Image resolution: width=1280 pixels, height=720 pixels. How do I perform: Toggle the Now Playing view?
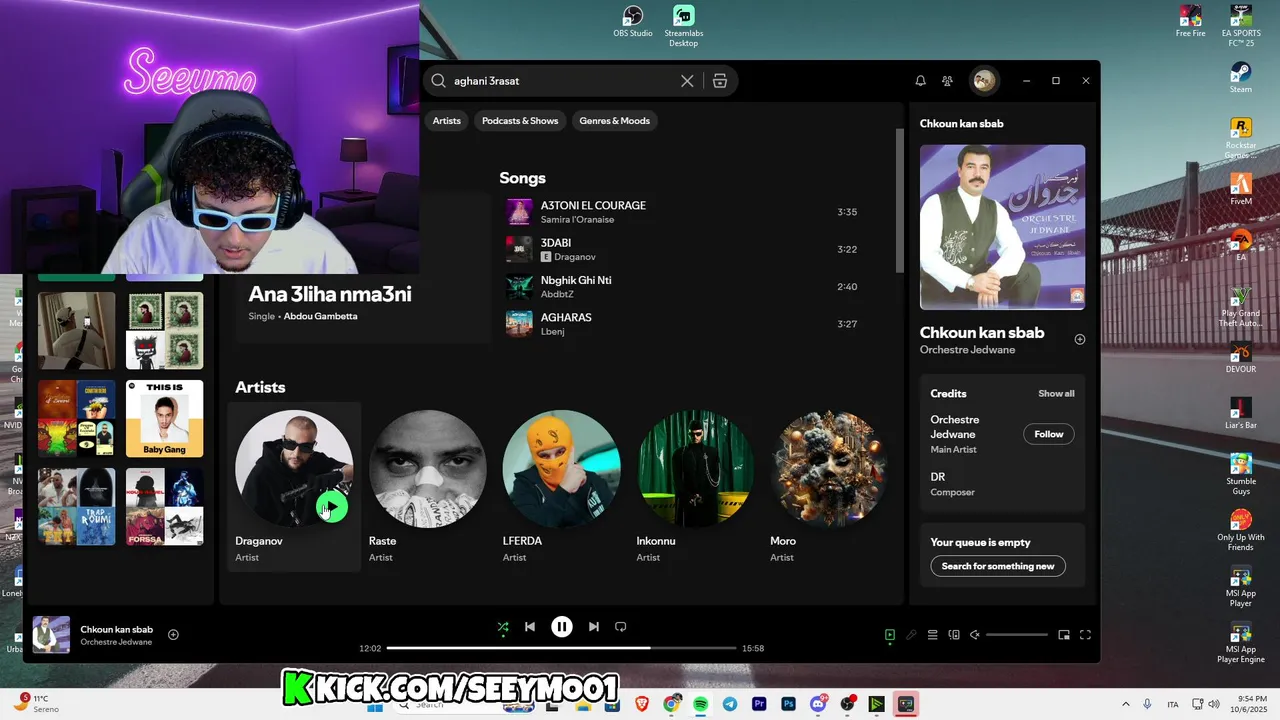[x=890, y=635]
